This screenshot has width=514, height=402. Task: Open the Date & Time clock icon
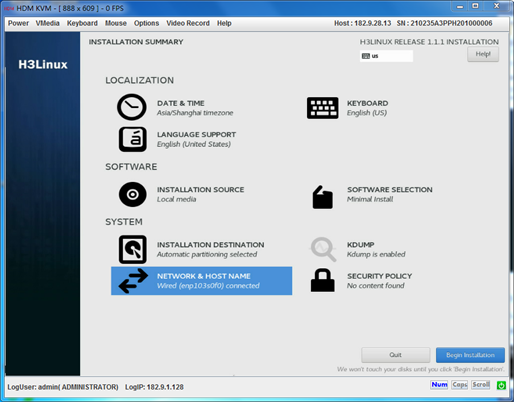[132, 107]
